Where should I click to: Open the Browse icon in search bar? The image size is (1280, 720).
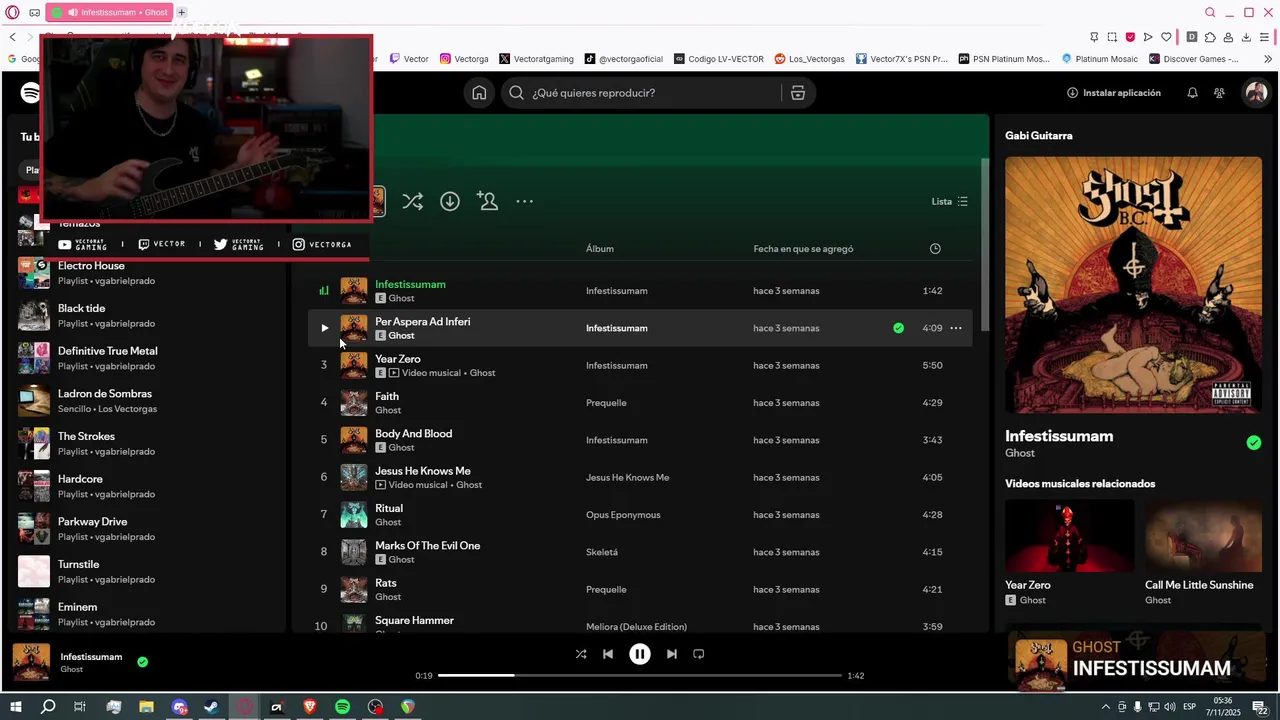click(x=798, y=93)
